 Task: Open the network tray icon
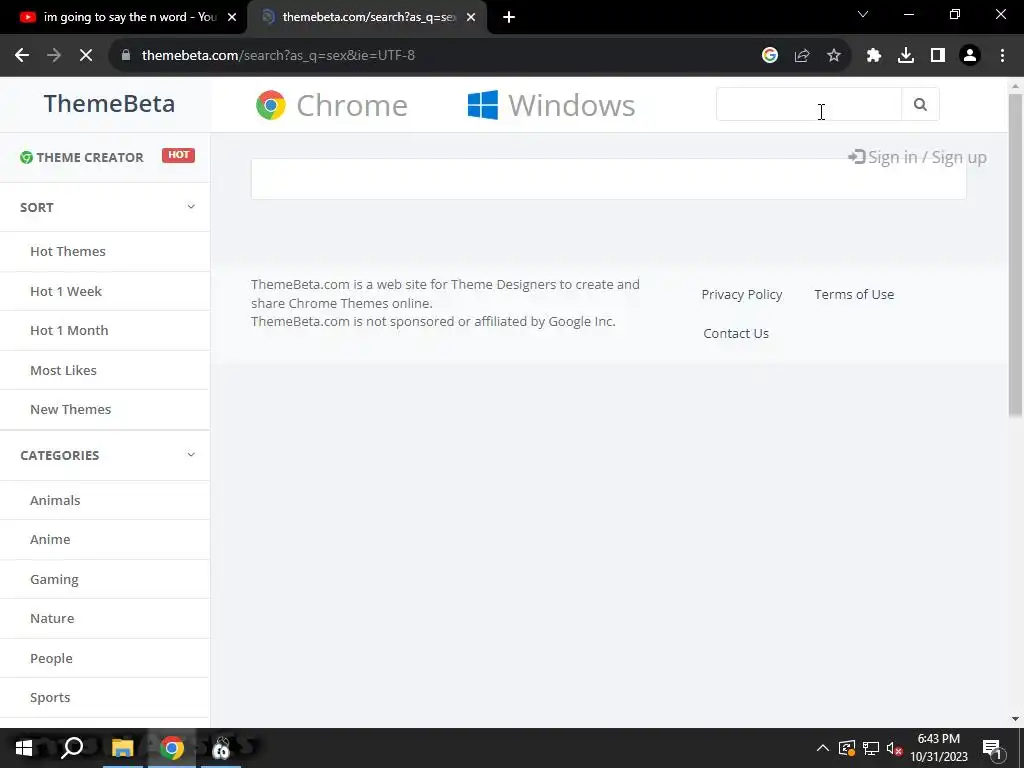871,748
